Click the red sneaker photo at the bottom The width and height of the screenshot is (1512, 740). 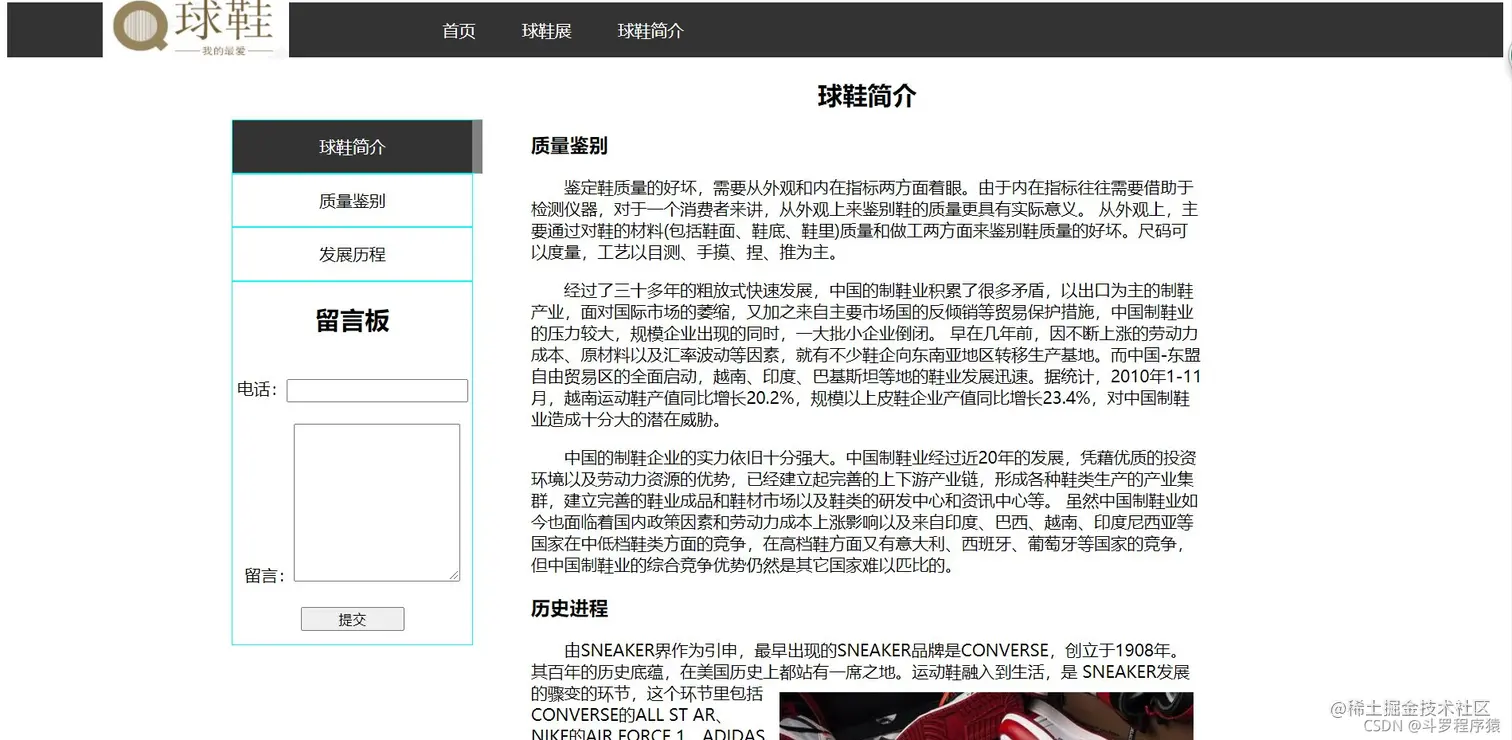coord(985,715)
